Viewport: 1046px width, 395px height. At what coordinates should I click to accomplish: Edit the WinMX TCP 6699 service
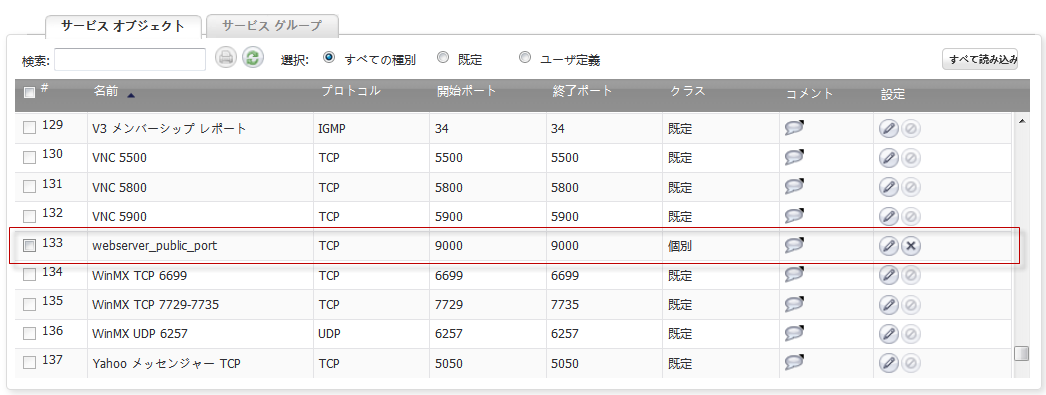pos(889,275)
